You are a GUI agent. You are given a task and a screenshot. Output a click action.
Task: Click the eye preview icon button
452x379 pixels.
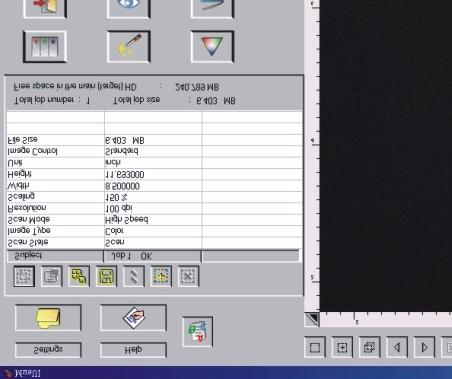(x=128, y=8)
